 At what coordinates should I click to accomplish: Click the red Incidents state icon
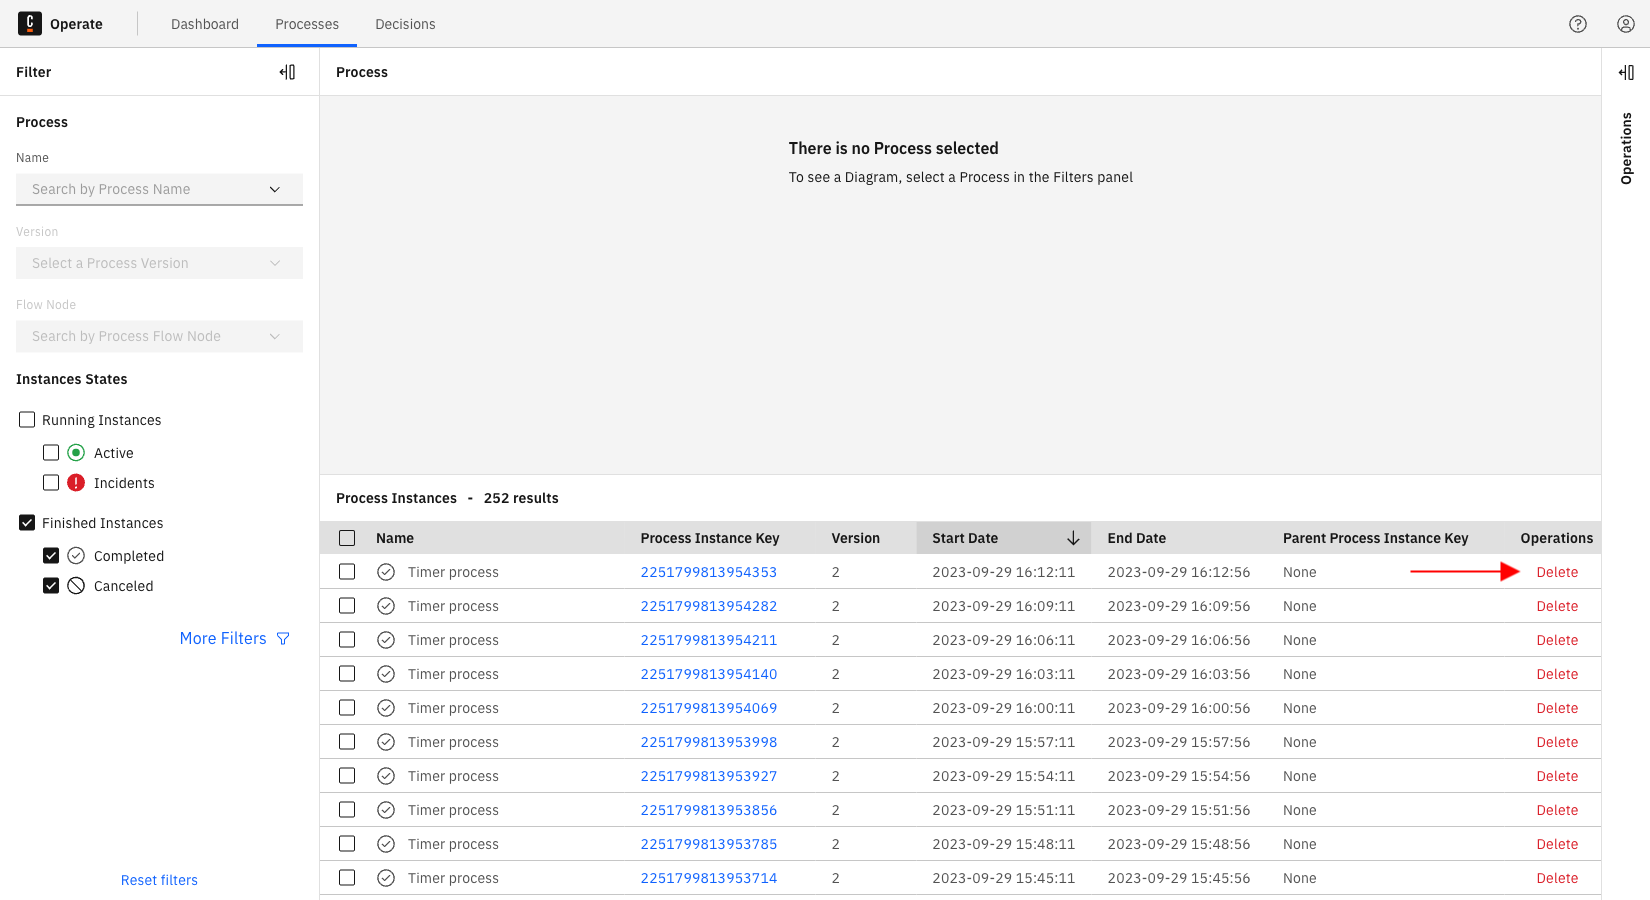76,483
